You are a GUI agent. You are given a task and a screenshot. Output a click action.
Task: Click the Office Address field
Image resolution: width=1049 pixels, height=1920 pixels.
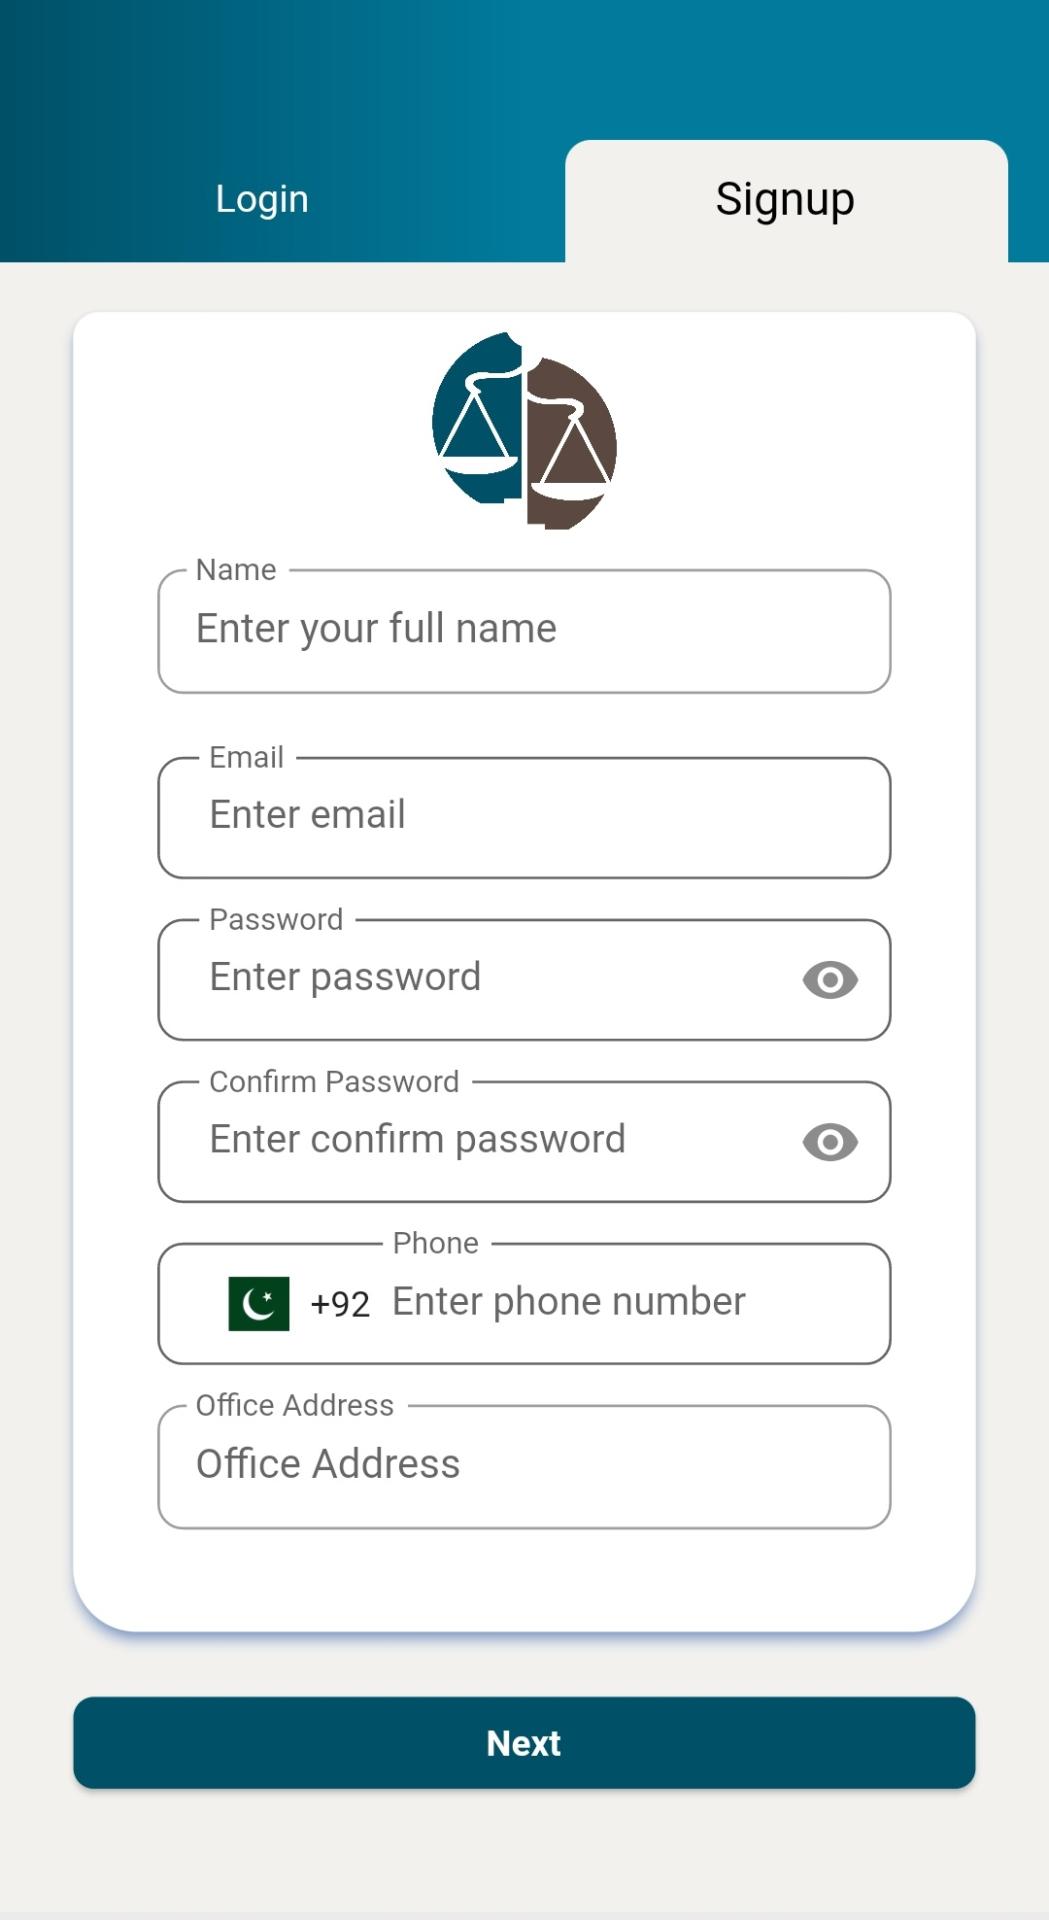click(x=450, y=1464)
